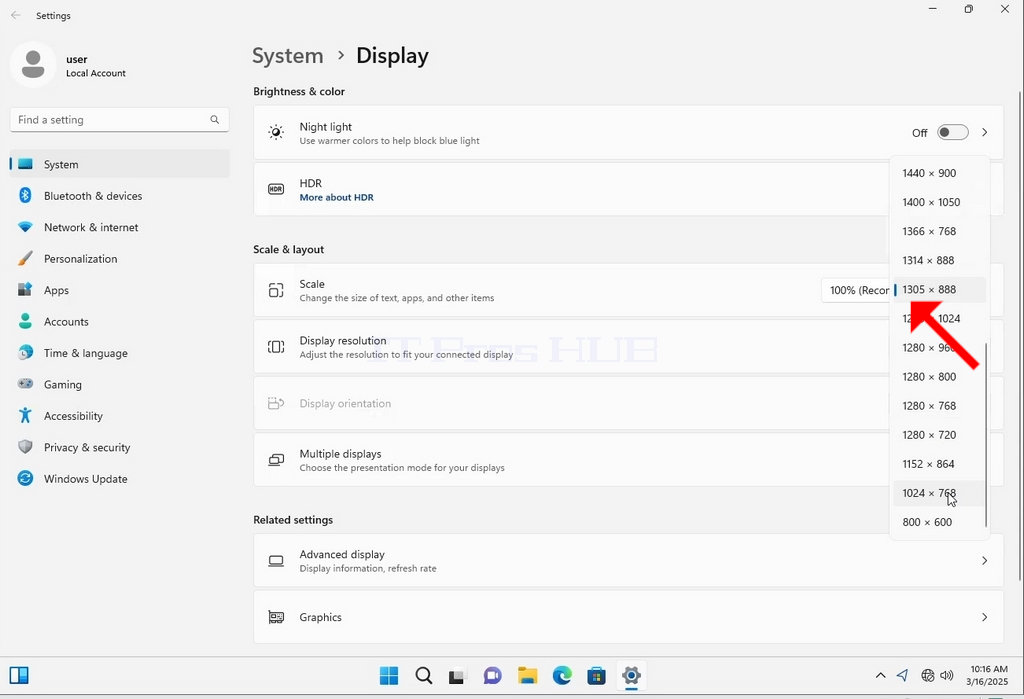Choose 1280 × 720 resolution
The height and width of the screenshot is (699, 1024).
point(938,434)
